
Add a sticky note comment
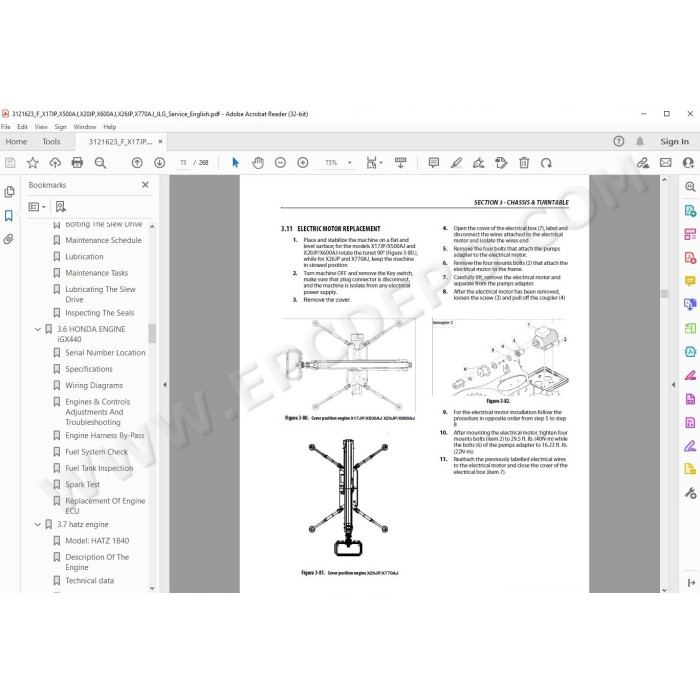[433, 163]
